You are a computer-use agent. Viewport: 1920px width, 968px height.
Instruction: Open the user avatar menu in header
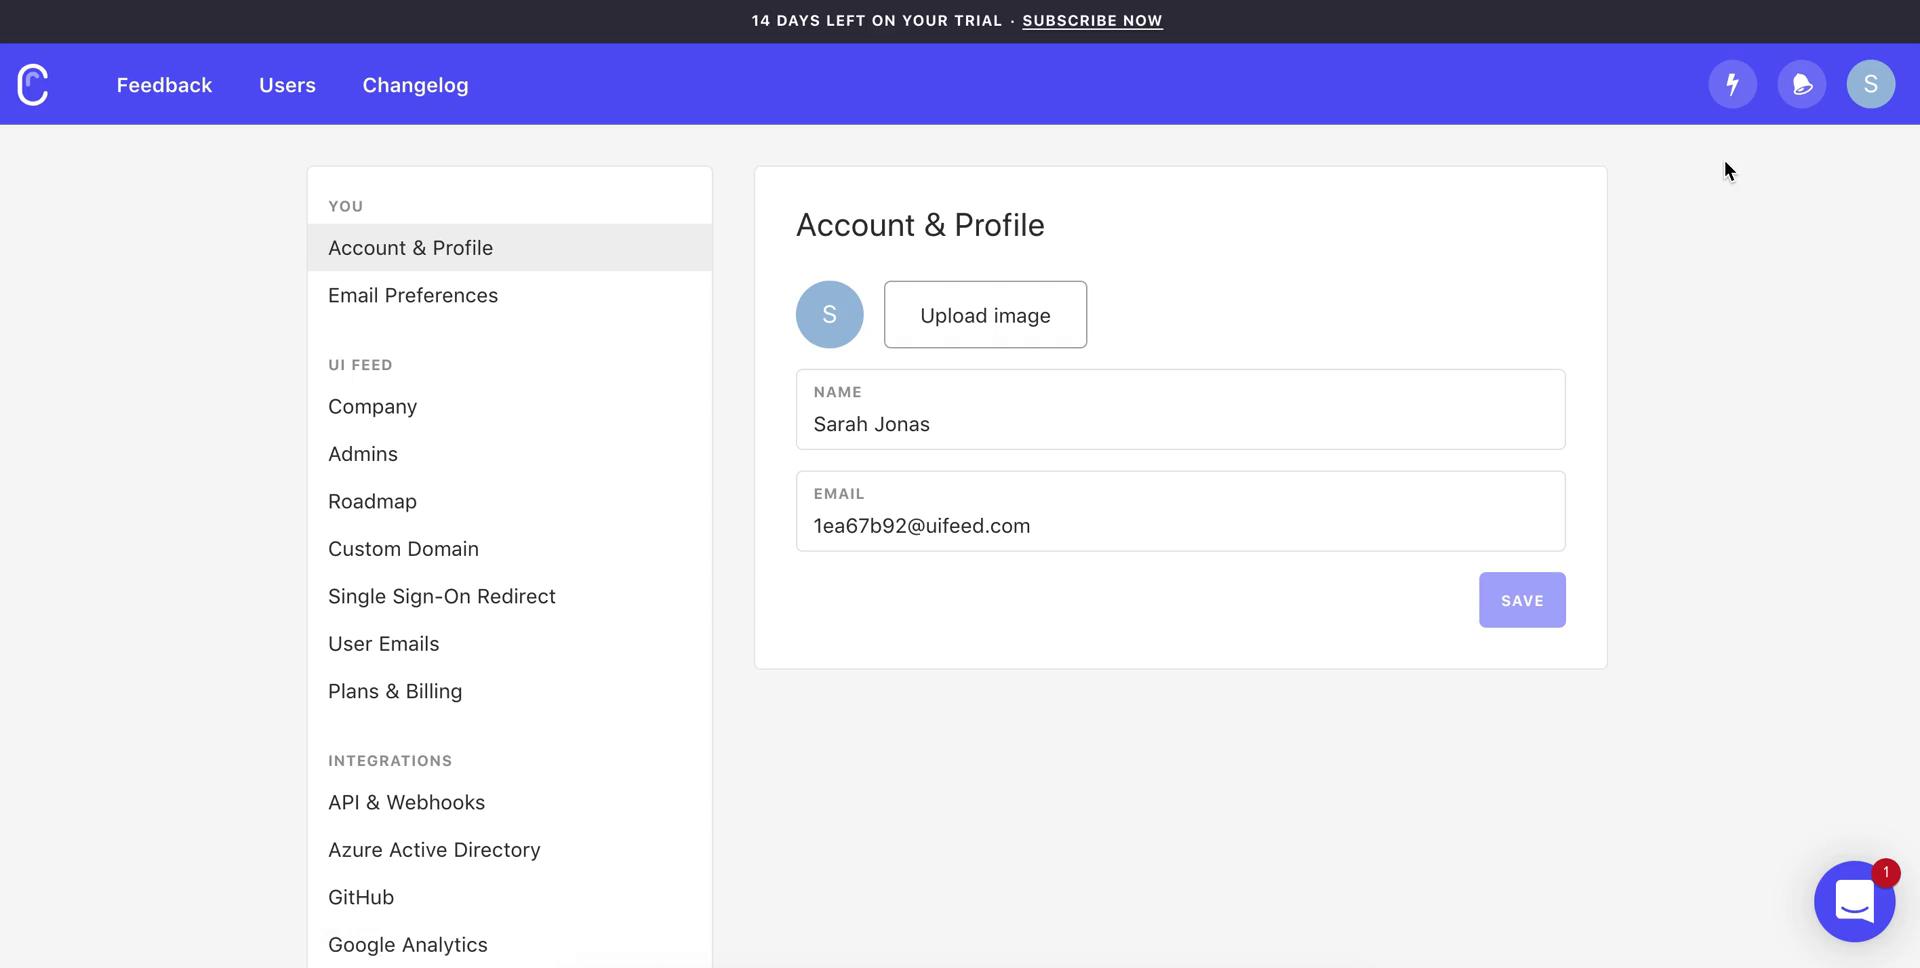coord(1870,84)
